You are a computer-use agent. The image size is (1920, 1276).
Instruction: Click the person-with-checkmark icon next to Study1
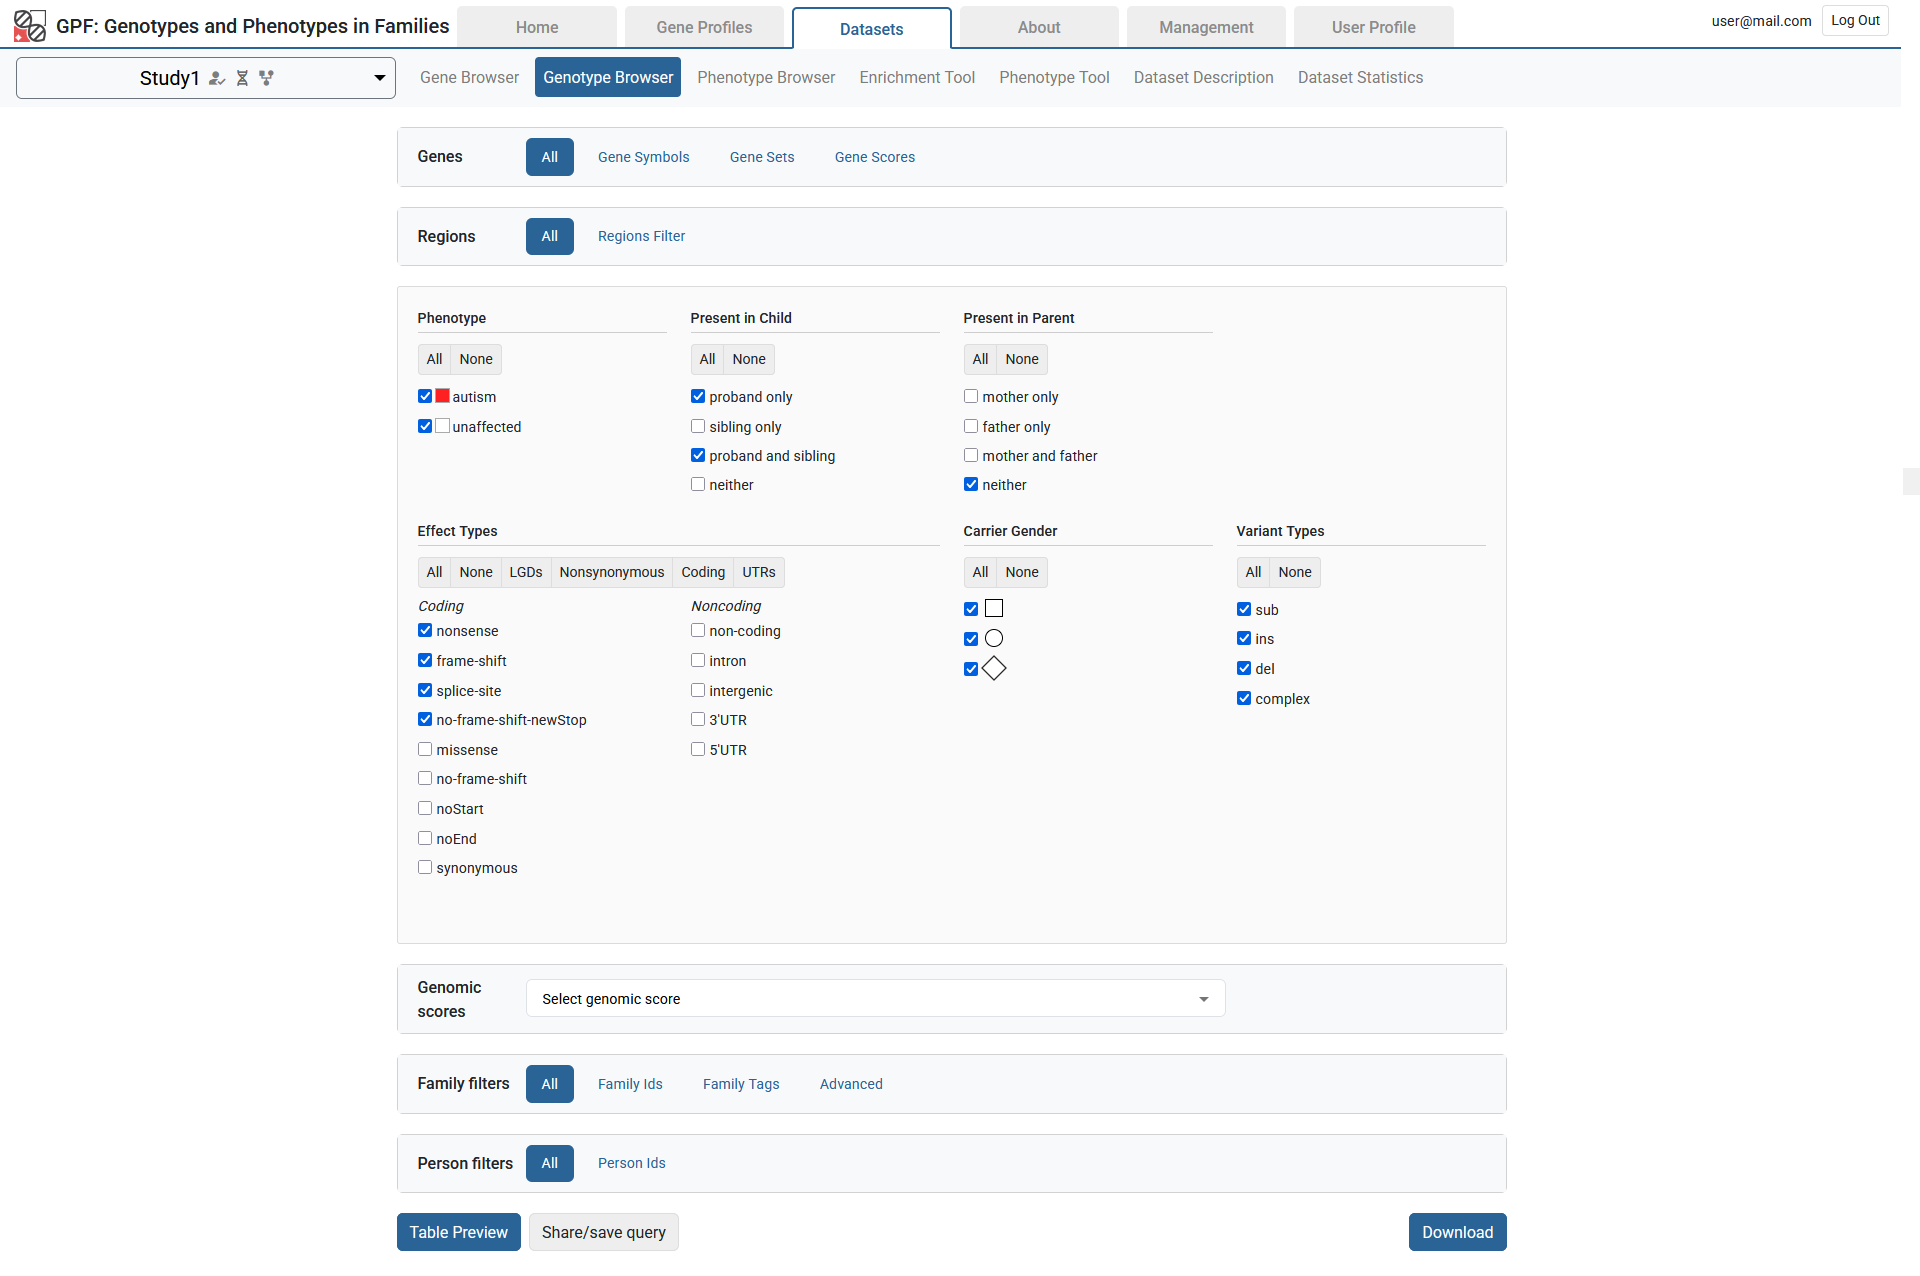tap(217, 78)
